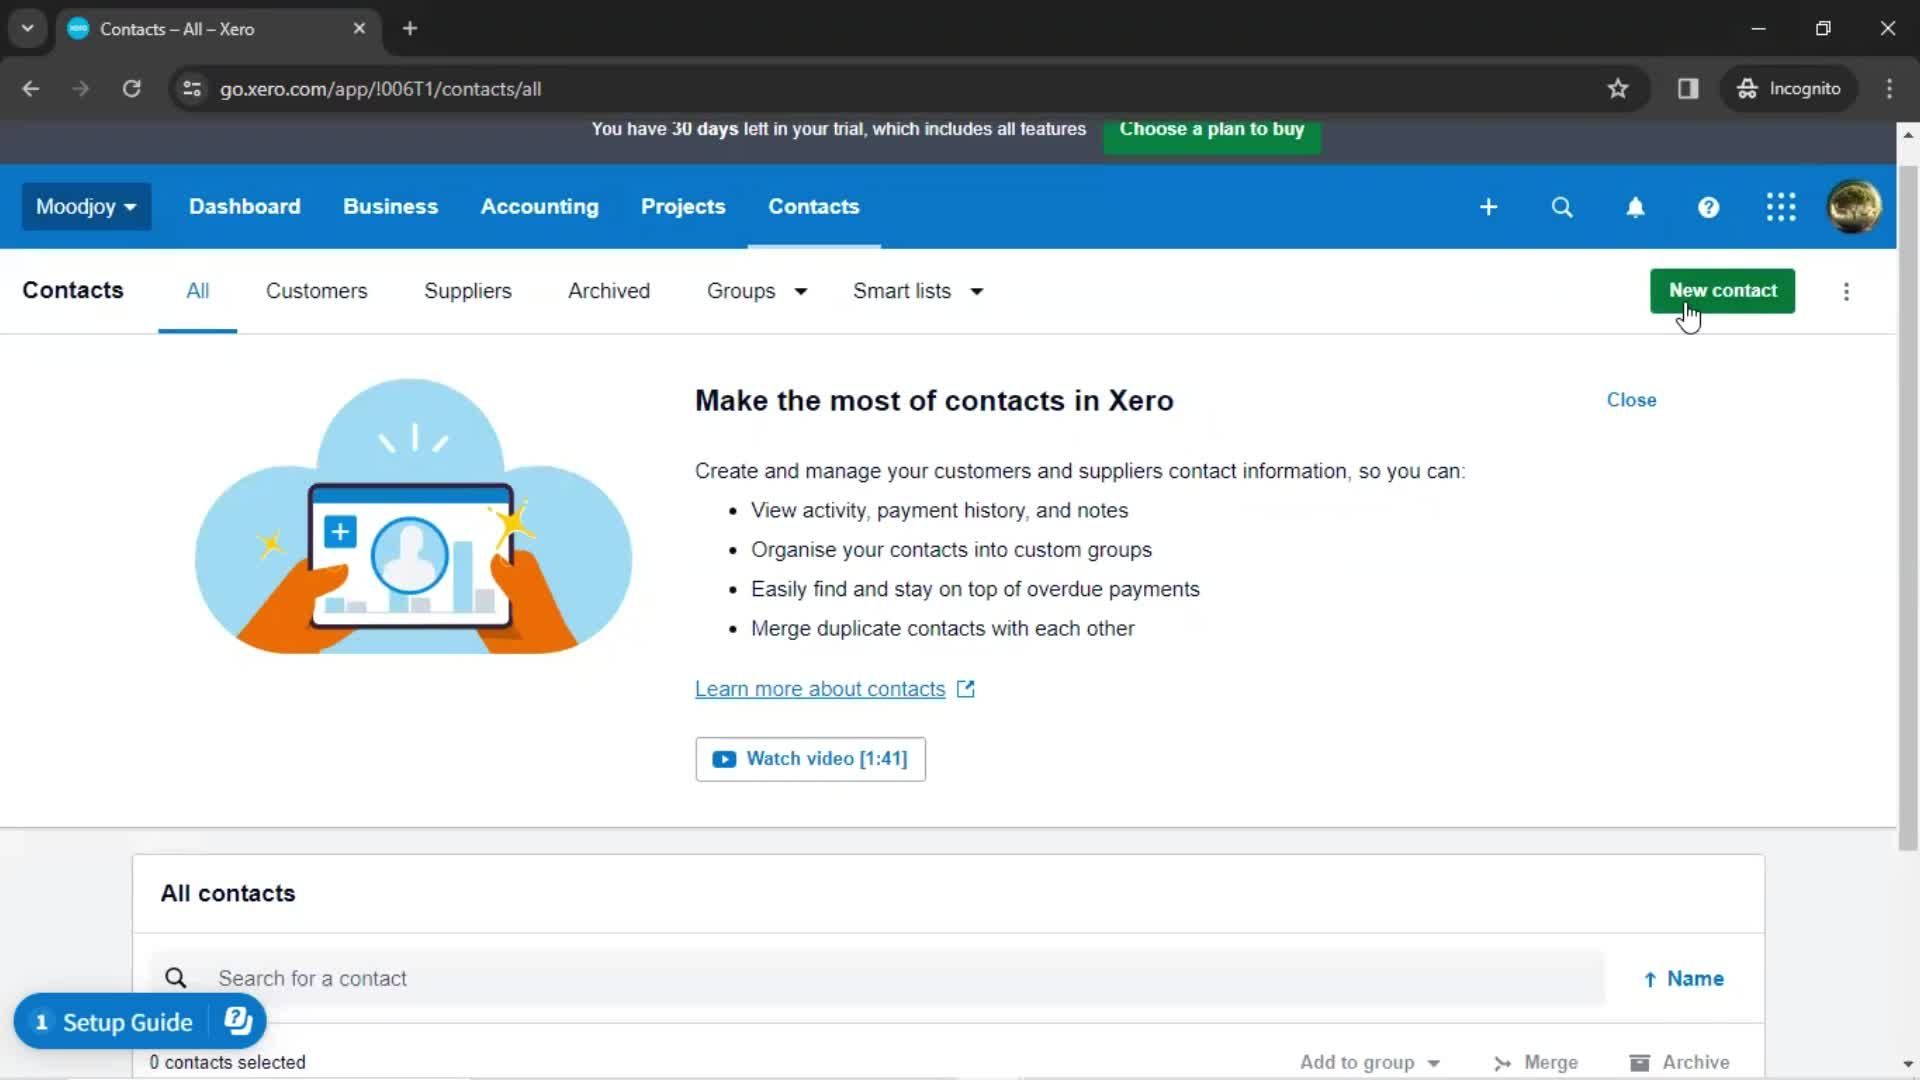Click the search icon in contact search box
Viewport: 1920px width, 1080px height.
176,978
